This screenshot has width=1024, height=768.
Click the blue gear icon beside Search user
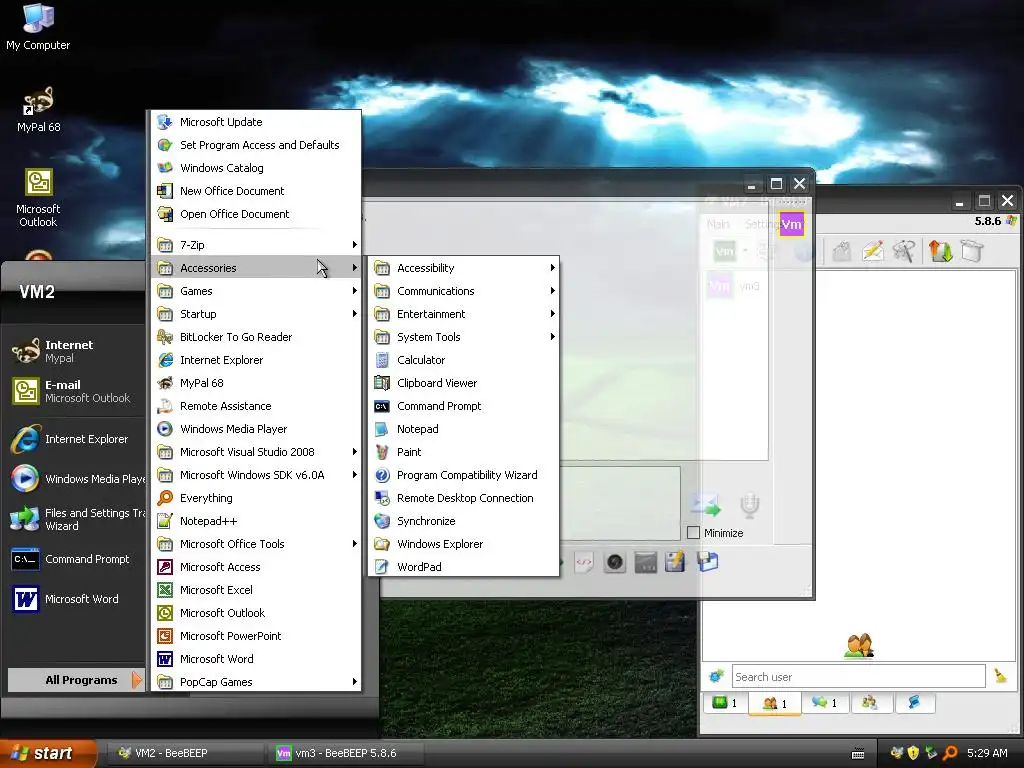pyautogui.click(x=716, y=676)
